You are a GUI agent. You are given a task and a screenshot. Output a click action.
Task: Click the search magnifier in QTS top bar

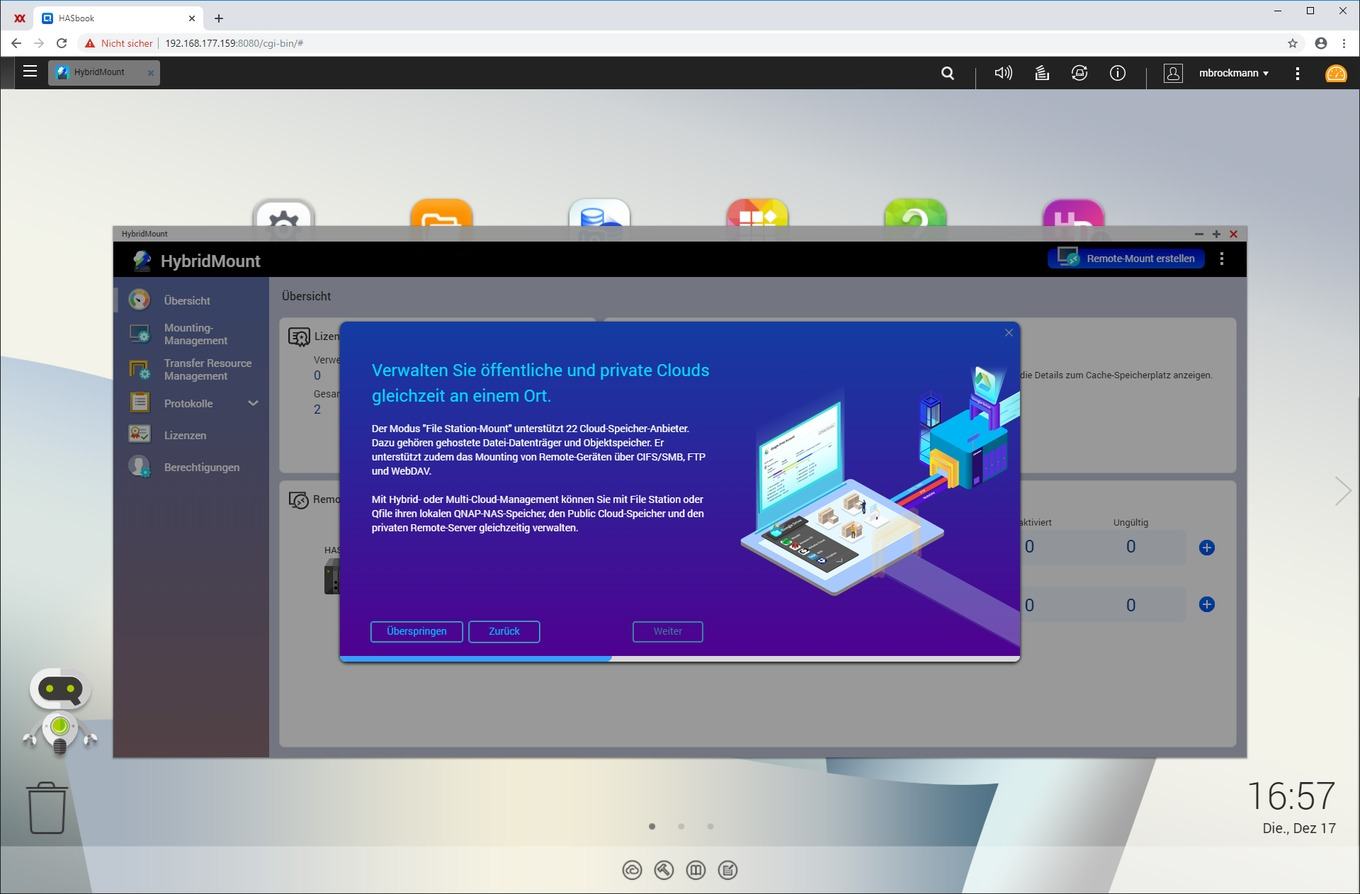pos(948,73)
